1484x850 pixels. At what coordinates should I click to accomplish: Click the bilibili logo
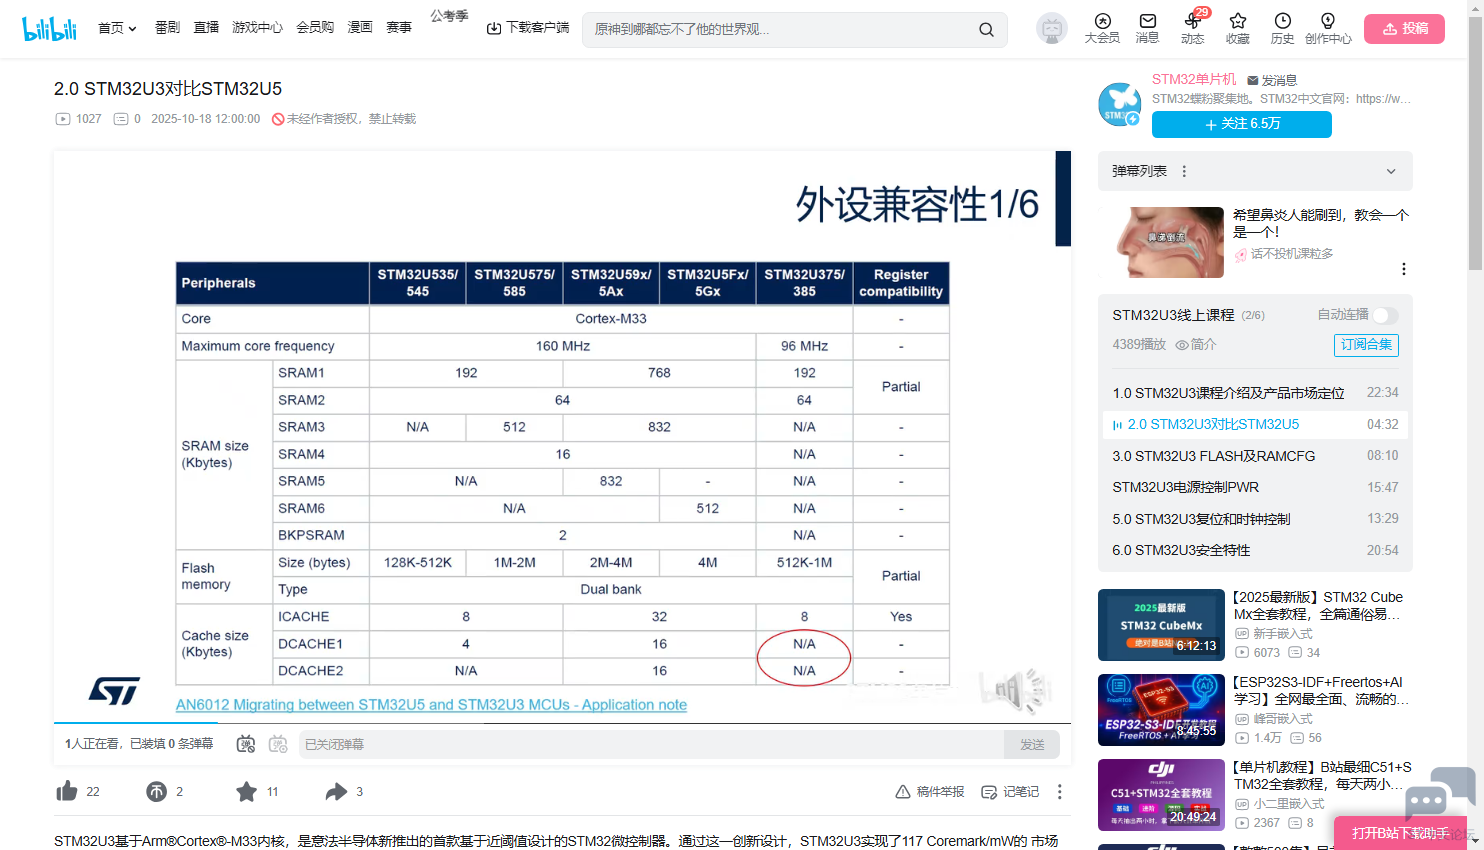tap(50, 28)
